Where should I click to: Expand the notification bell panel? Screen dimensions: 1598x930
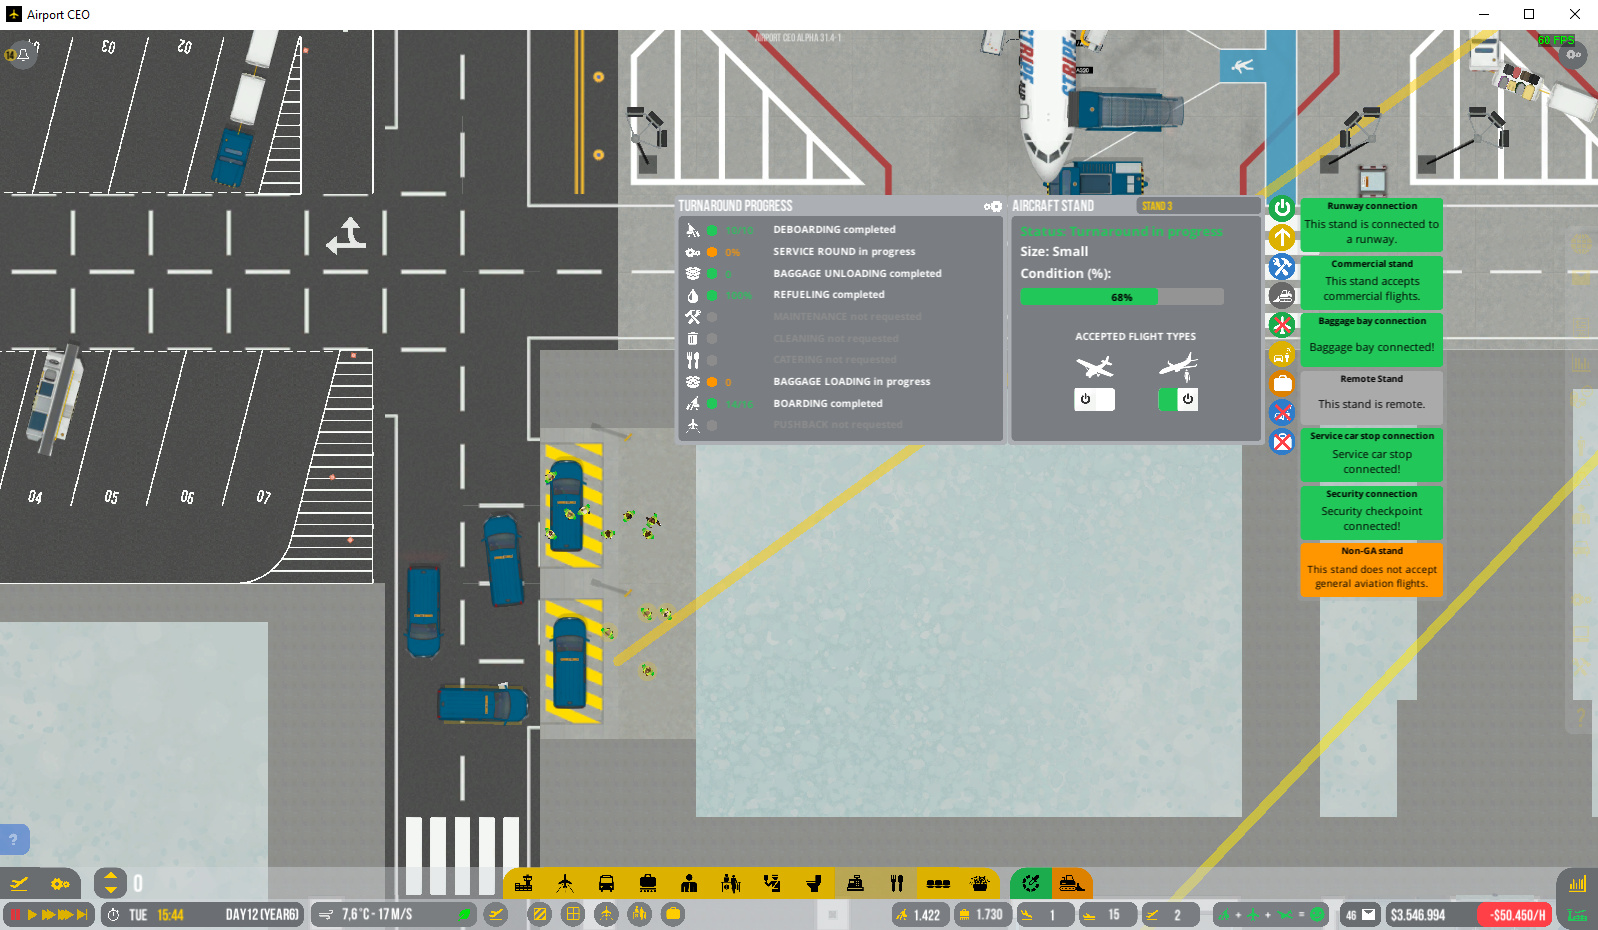point(19,54)
